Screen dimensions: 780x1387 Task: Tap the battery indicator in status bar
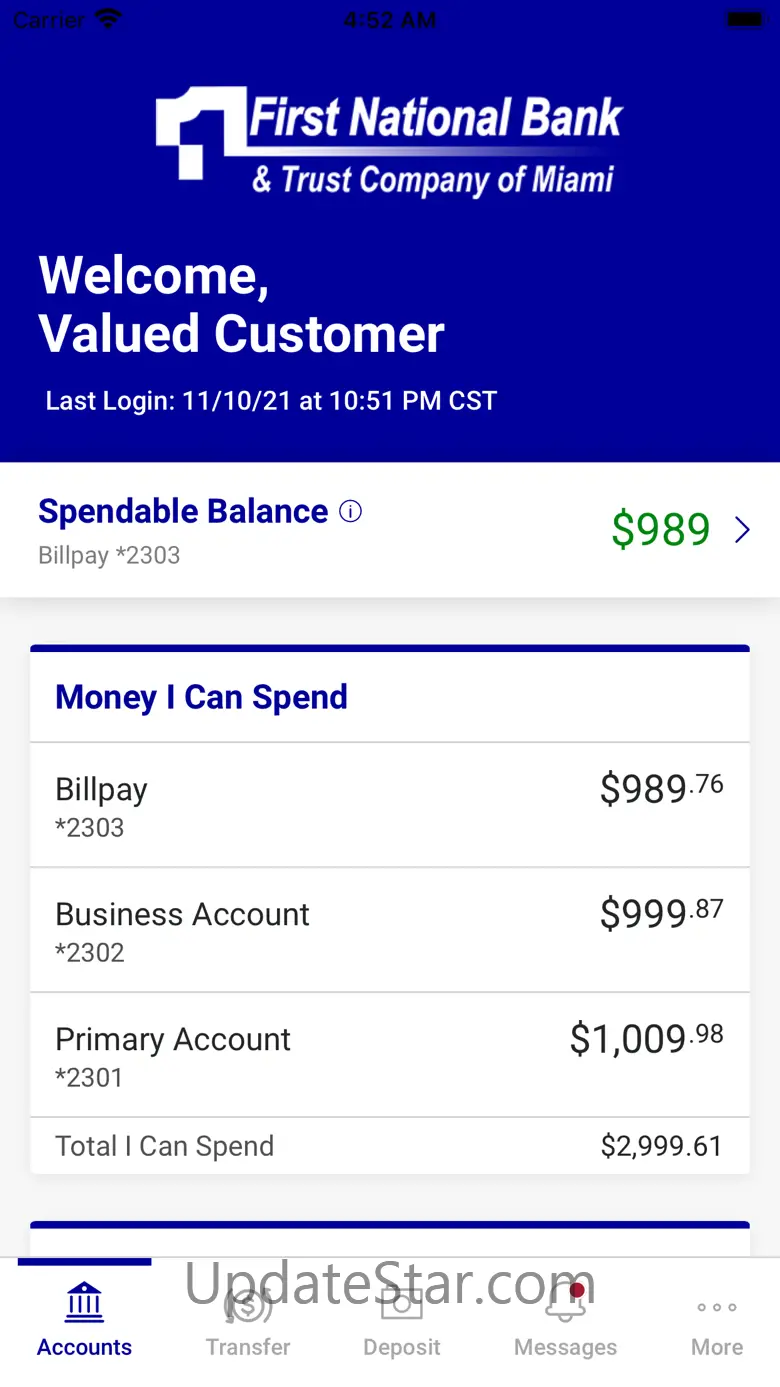tap(744, 19)
